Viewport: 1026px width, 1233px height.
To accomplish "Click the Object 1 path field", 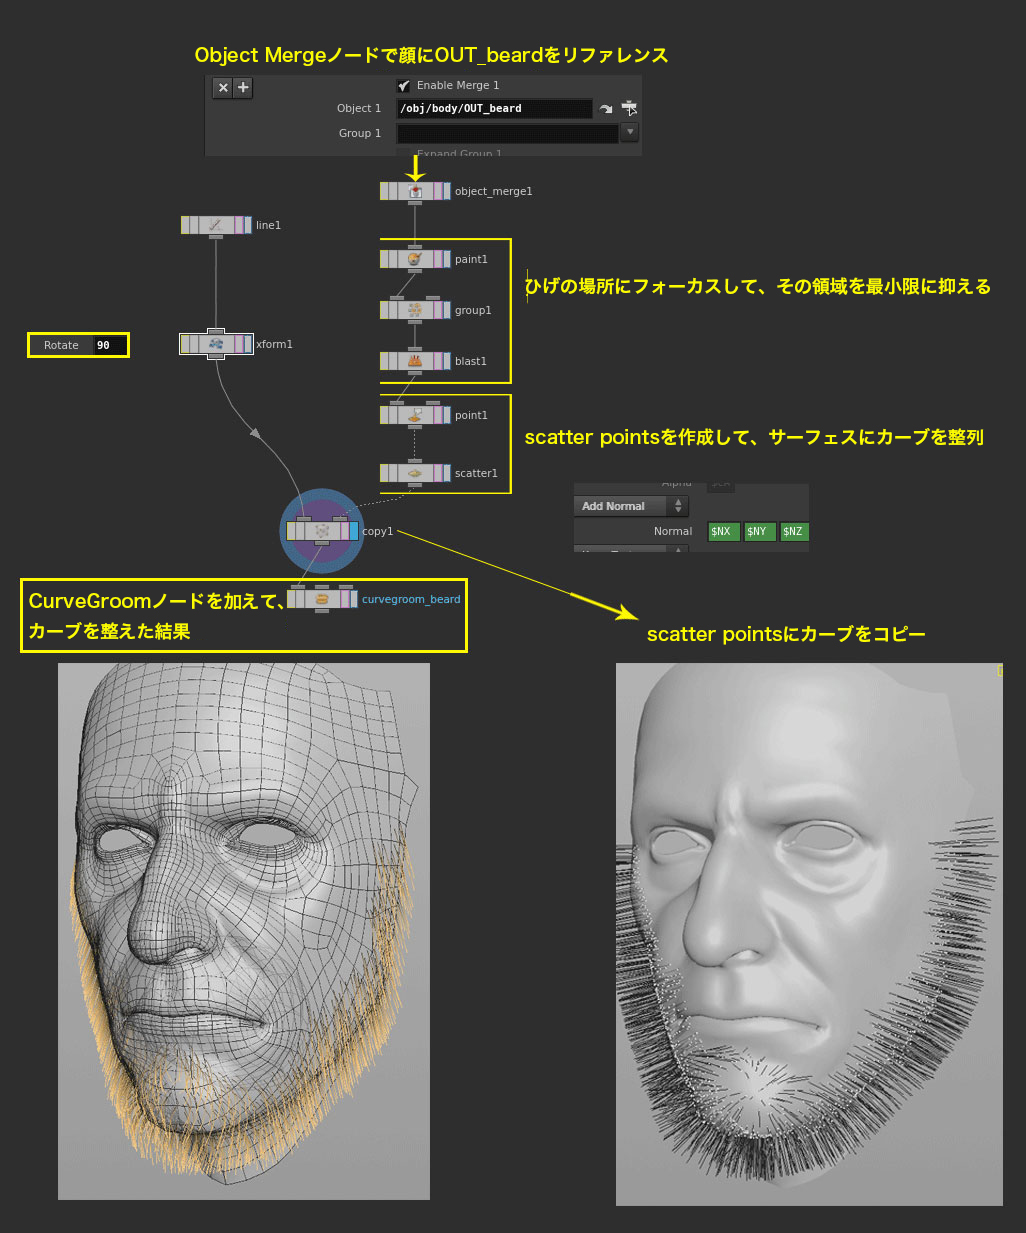I will pyautogui.click(x=494, y=109).
